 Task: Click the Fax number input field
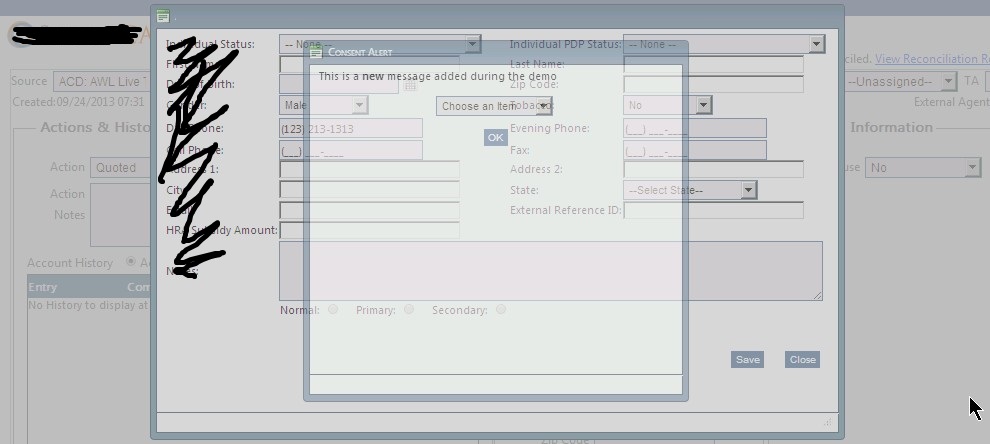coord(695,150)
